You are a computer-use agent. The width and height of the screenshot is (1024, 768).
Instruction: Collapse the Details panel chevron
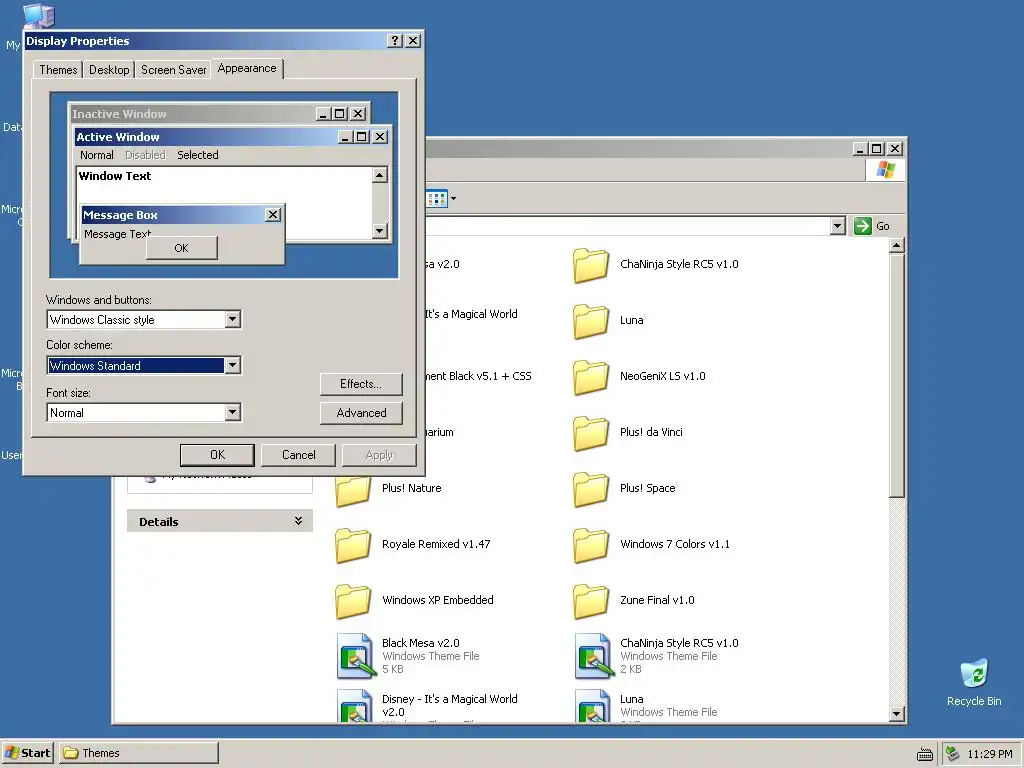298,520
